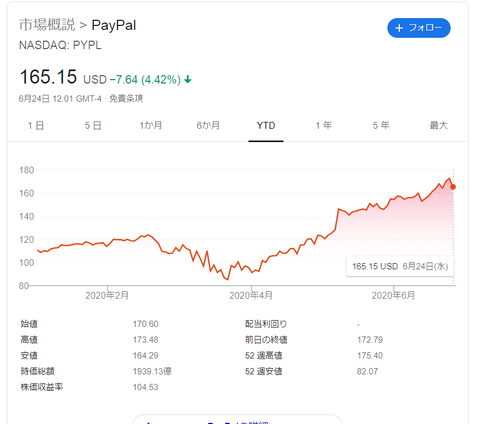This screenshot has height=424, width=480.
Task: Click the 株価収益率 value 104.53
Action: (145, 387)
